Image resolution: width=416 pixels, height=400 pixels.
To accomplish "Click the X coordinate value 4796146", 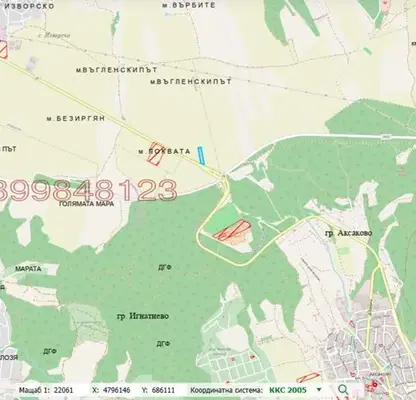I will [117, 390].
